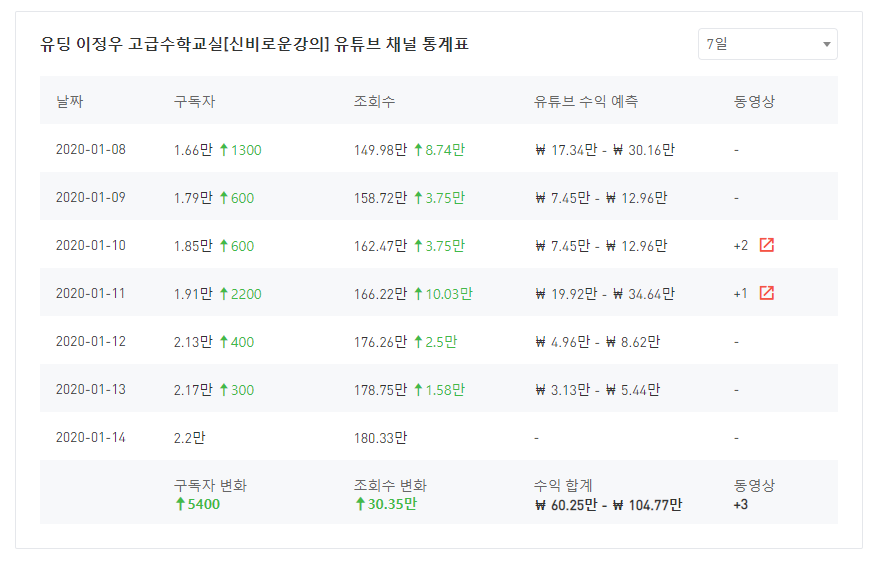
Task: Click subscriber count 2.13만
Action: [x=193, y=342]
